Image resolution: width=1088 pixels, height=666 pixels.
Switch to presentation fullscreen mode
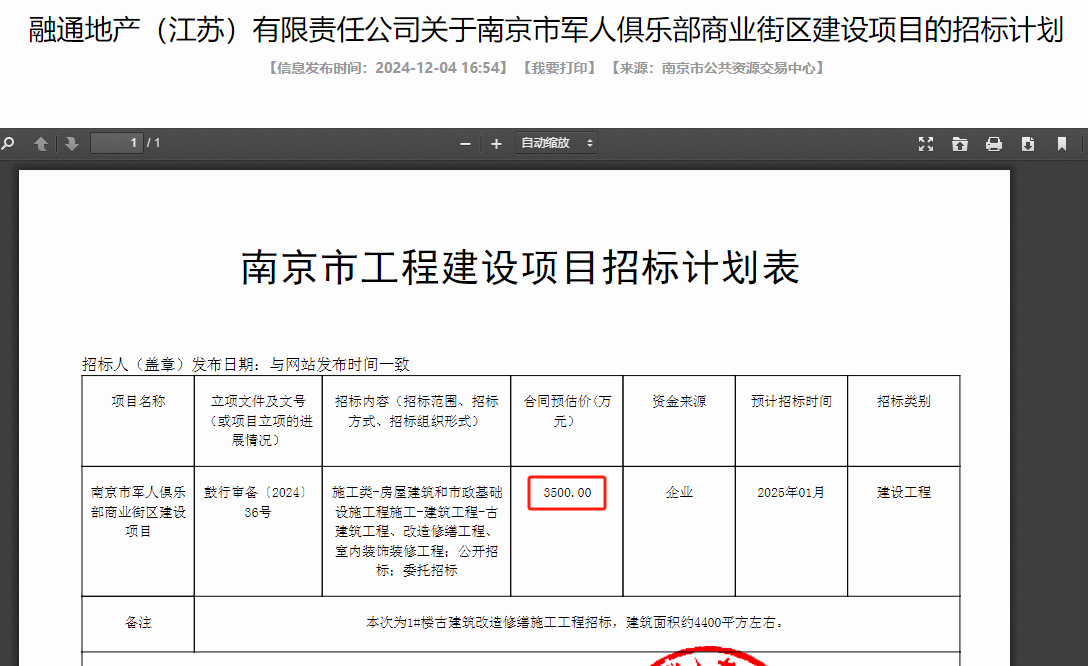point(926,144)
